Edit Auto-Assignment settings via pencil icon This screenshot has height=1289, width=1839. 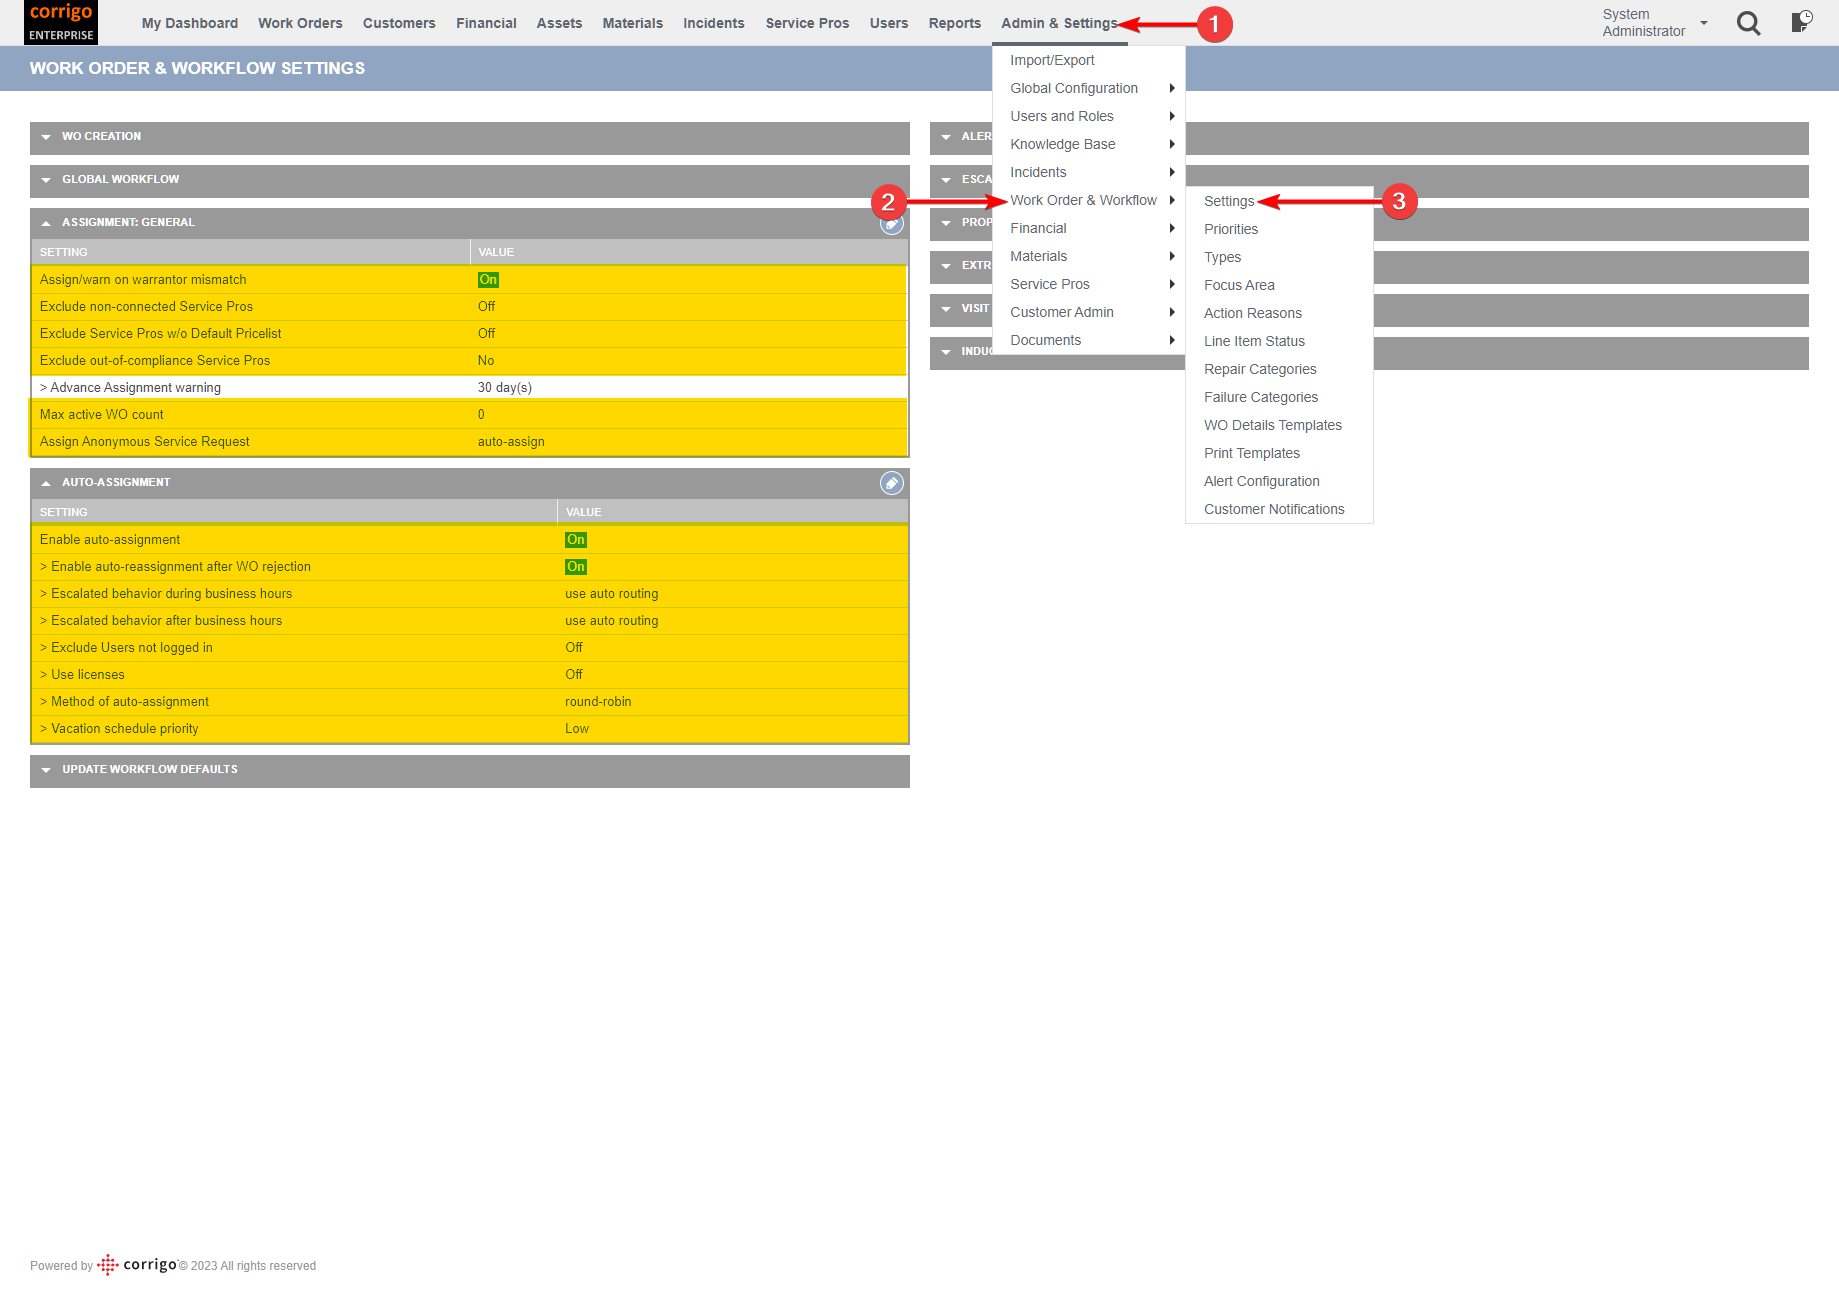[891, 483]
